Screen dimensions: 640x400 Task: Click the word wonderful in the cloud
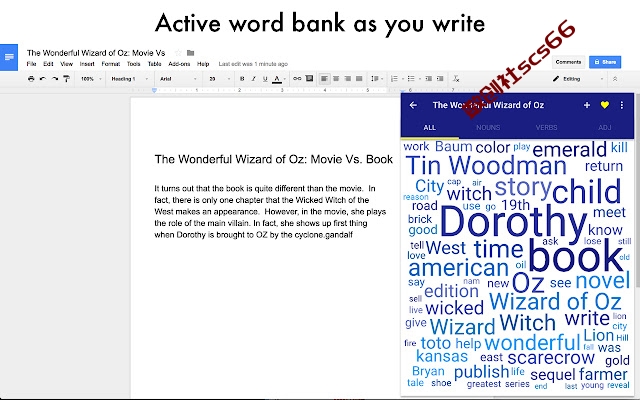532,342
